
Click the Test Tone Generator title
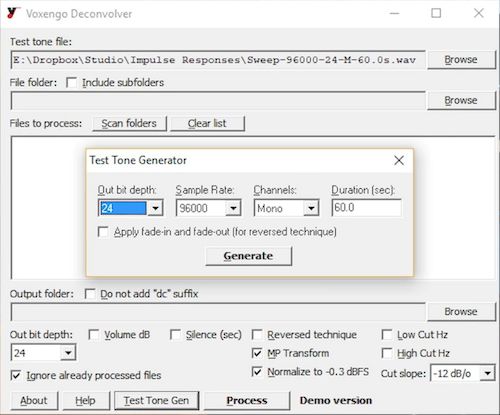click(138, 160)
